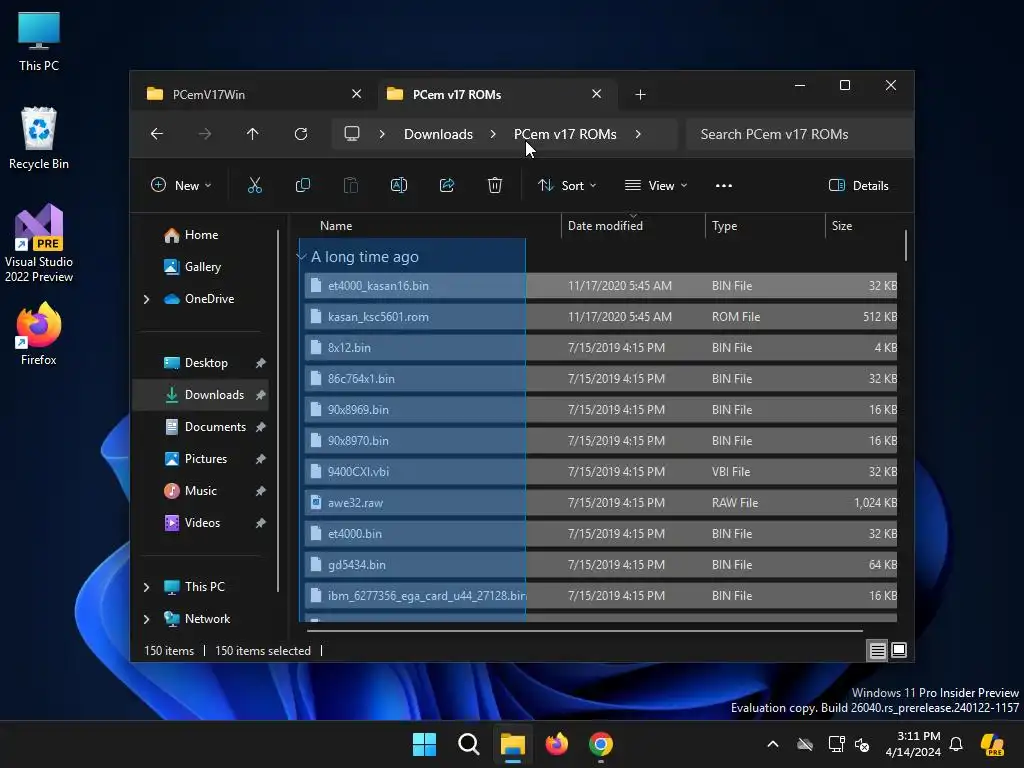The width and height of the screenshot is (1024, 768).
Task: Toggle the Details pane button
Action: pos(858,185)
